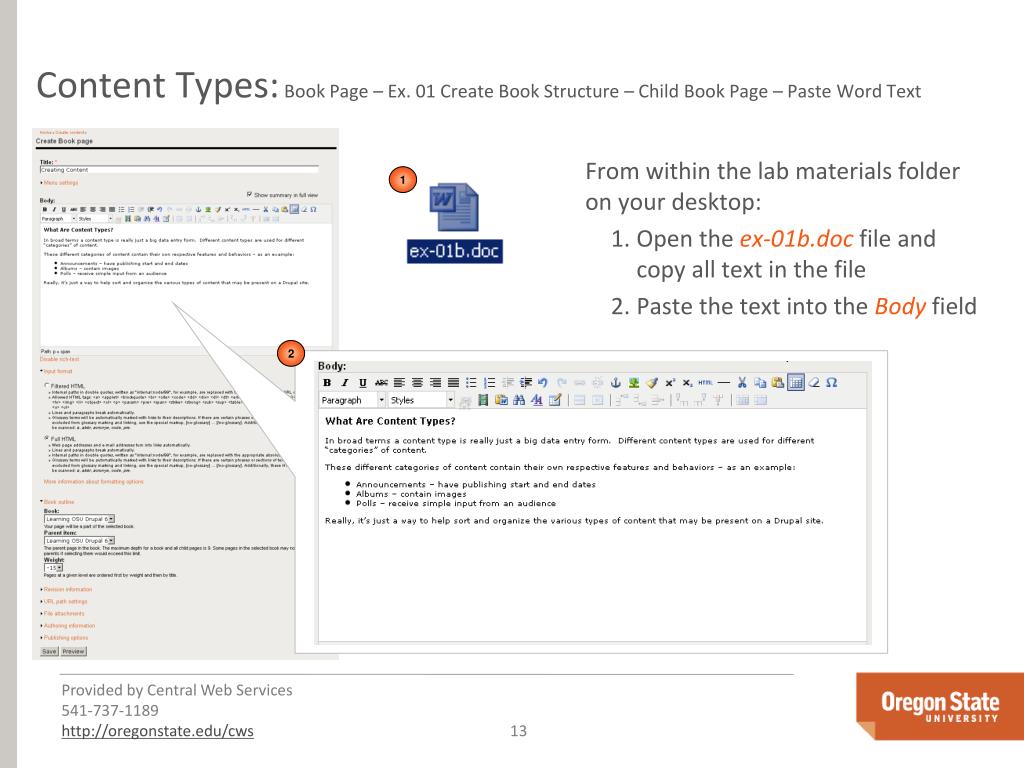1024x768 pixels.
Task: Expand the Authoring information section
Action: pyautogui.click(x=69, y=626)
